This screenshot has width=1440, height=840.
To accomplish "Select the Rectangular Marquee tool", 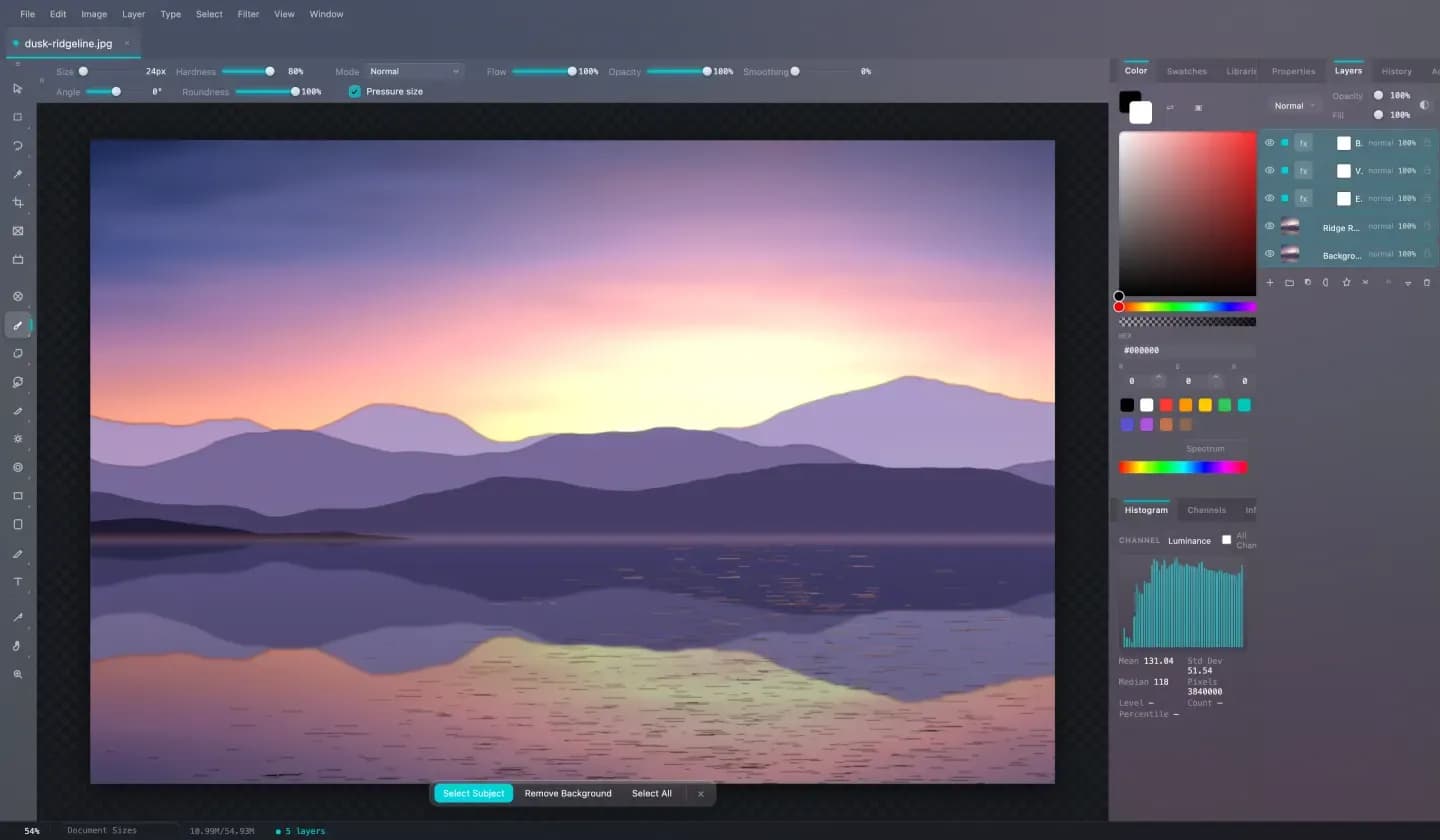I will click(x=17, y=117).
